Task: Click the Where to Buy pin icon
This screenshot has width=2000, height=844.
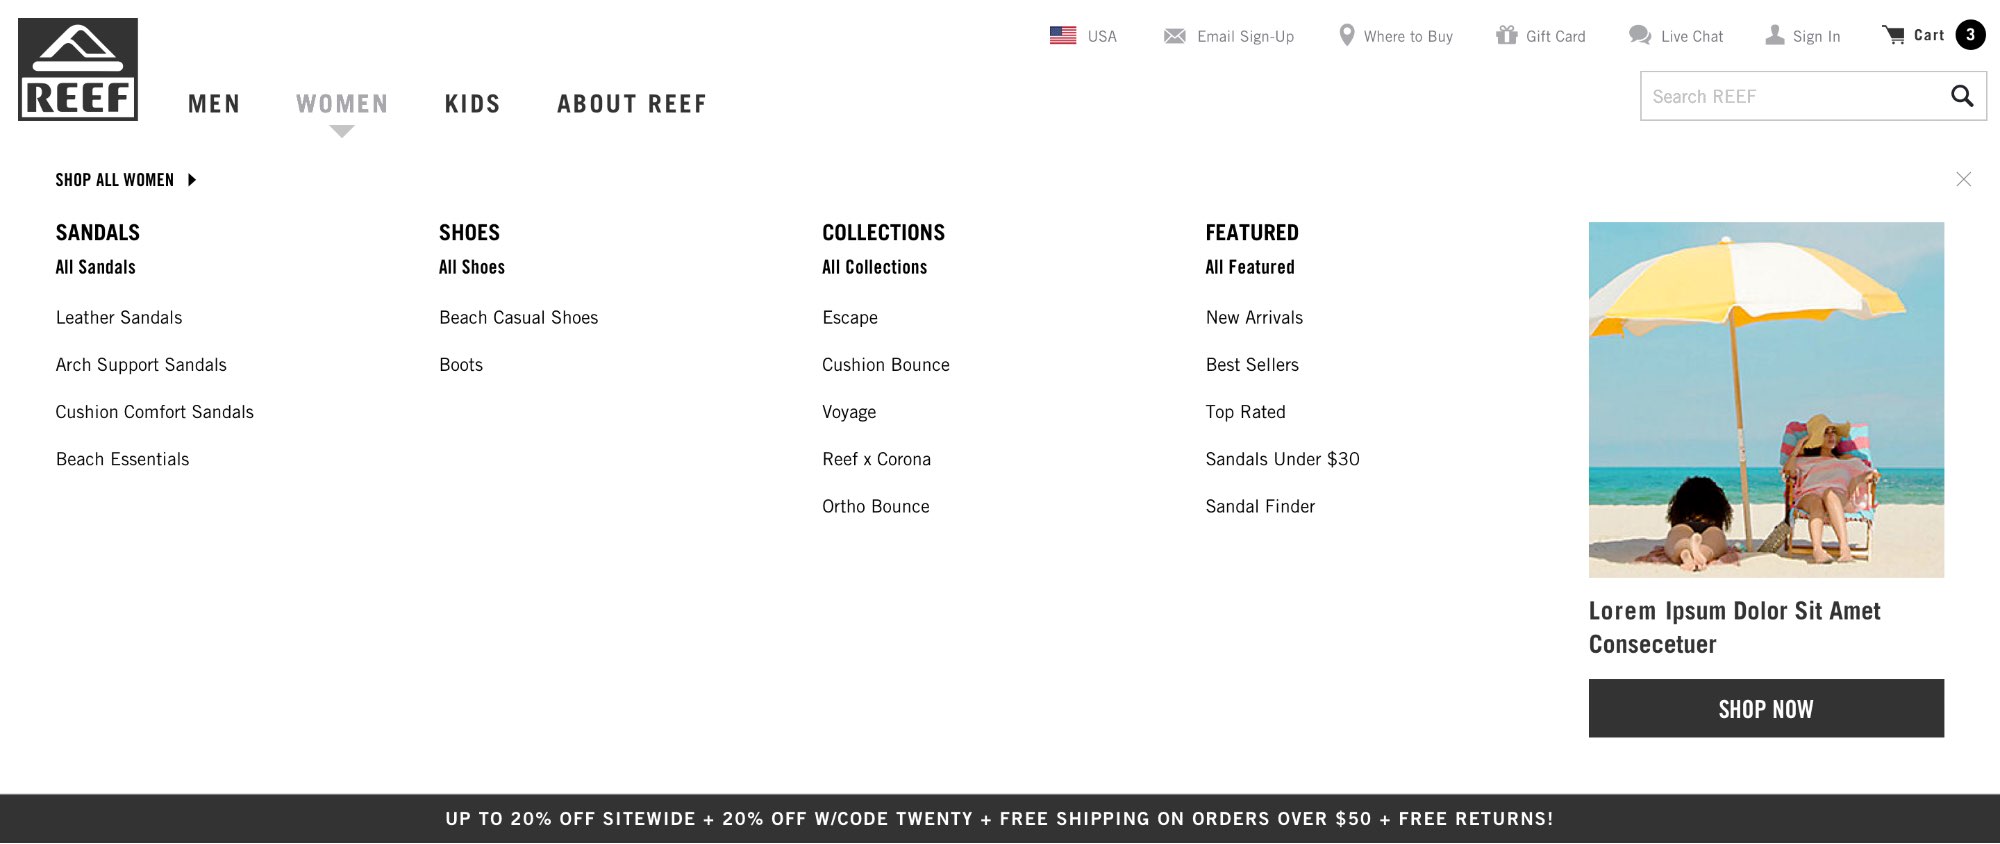Action: click(x=1347, y=35)
